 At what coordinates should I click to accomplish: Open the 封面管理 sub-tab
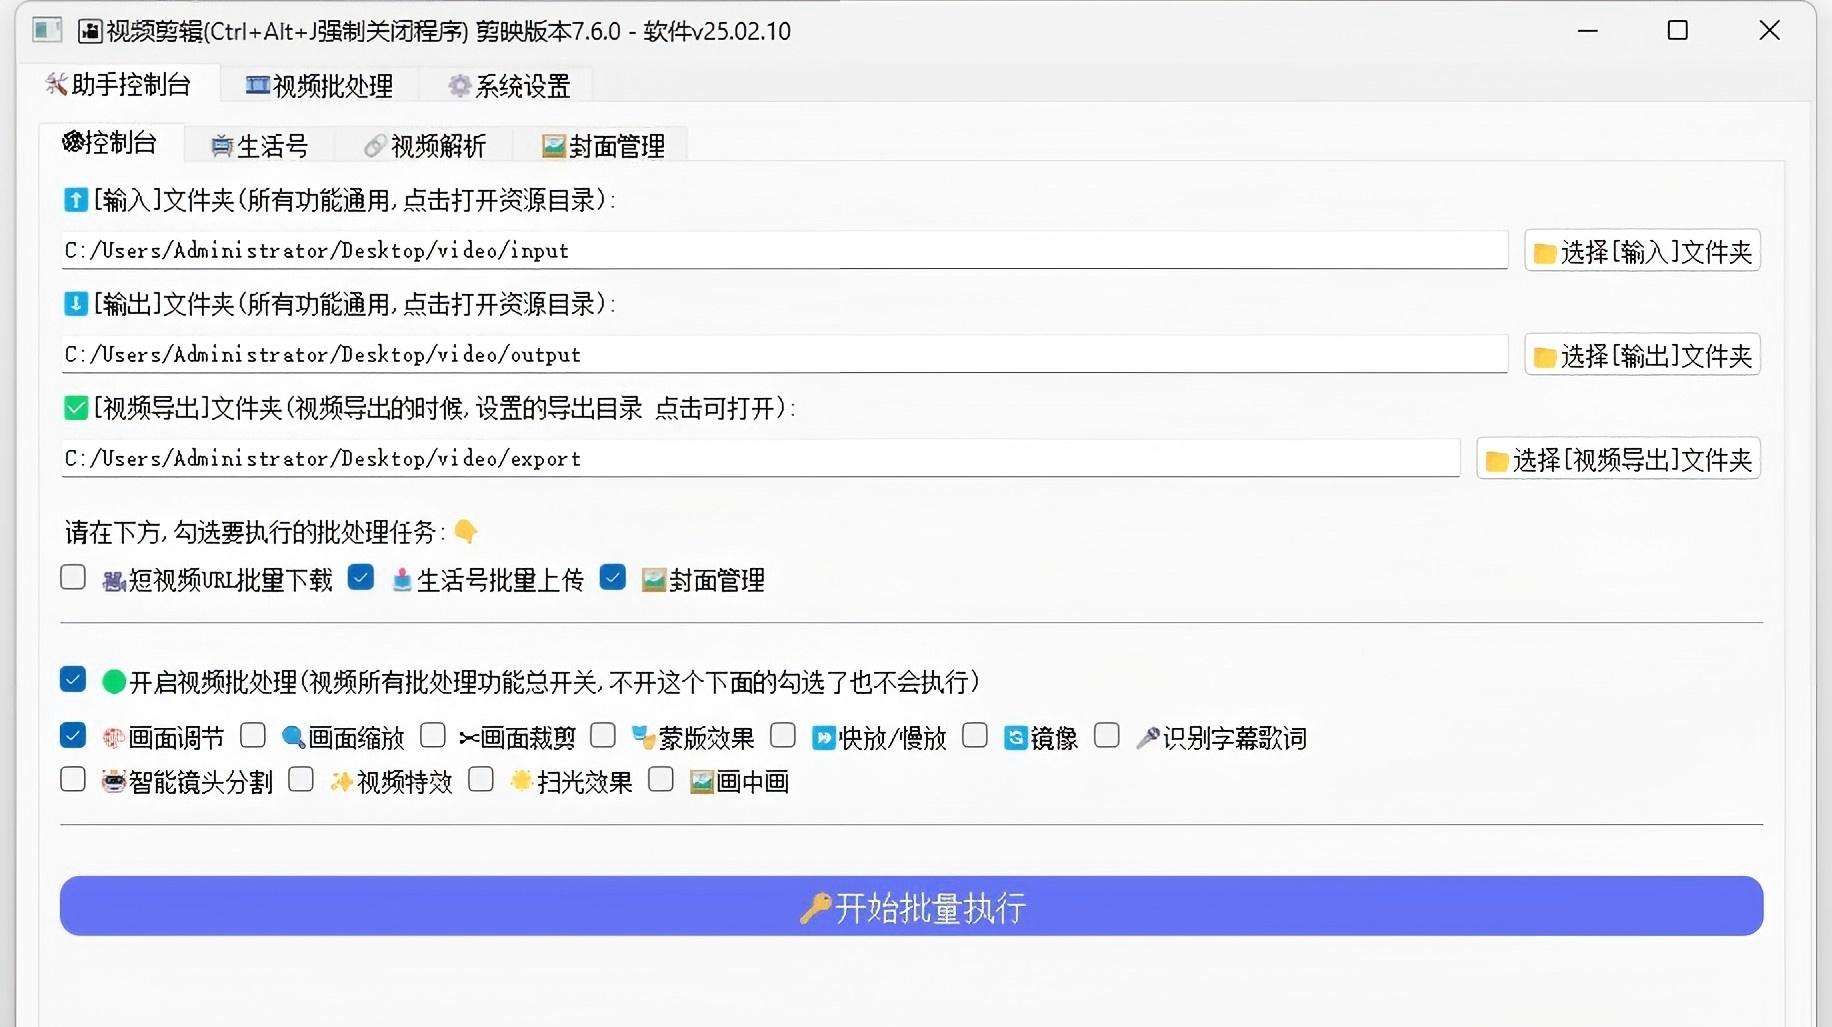pyautogui.click(x=602, y=146)
